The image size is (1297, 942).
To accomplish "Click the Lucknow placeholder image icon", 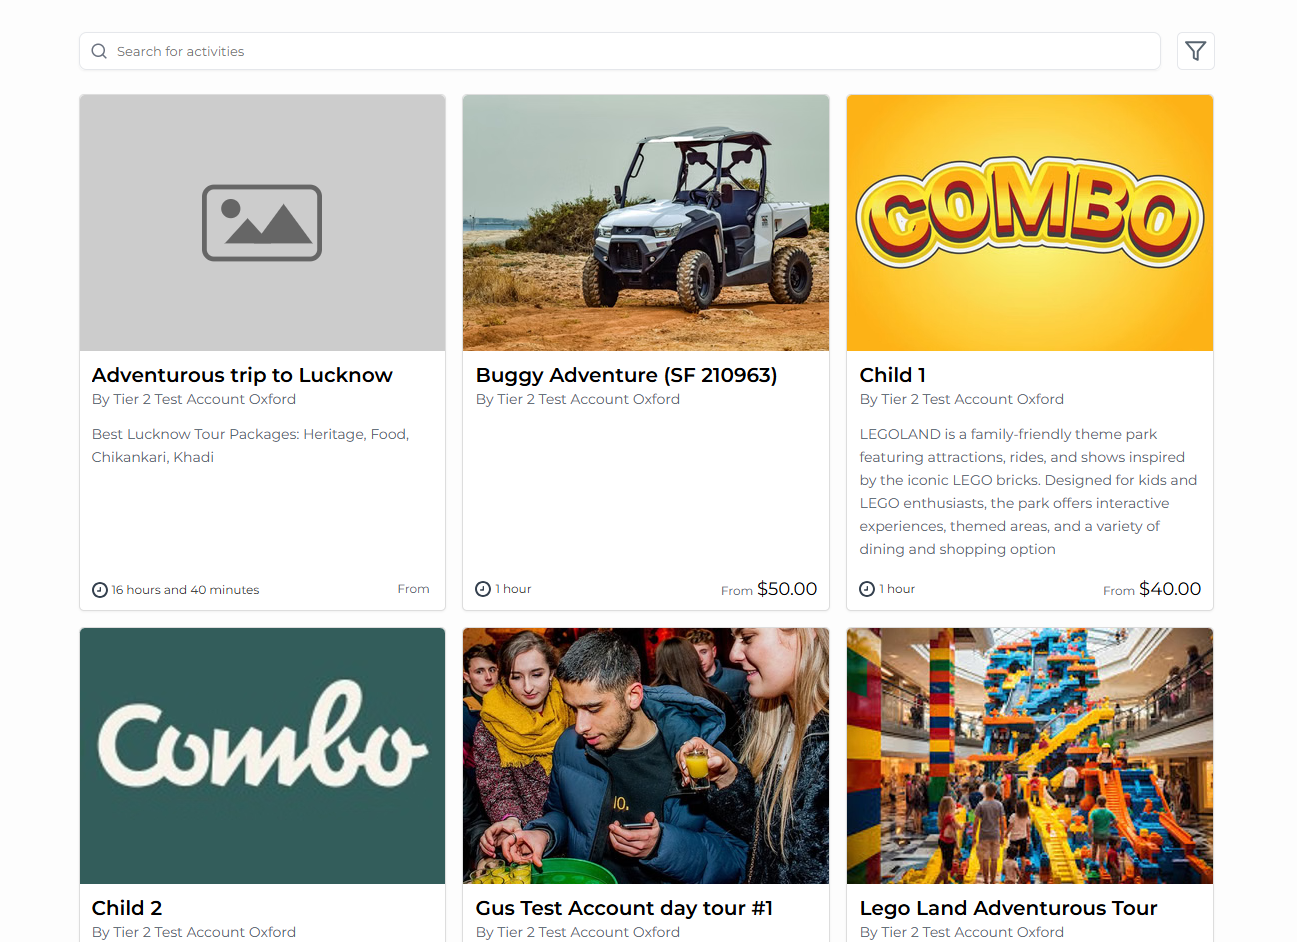I will point(262,223).
